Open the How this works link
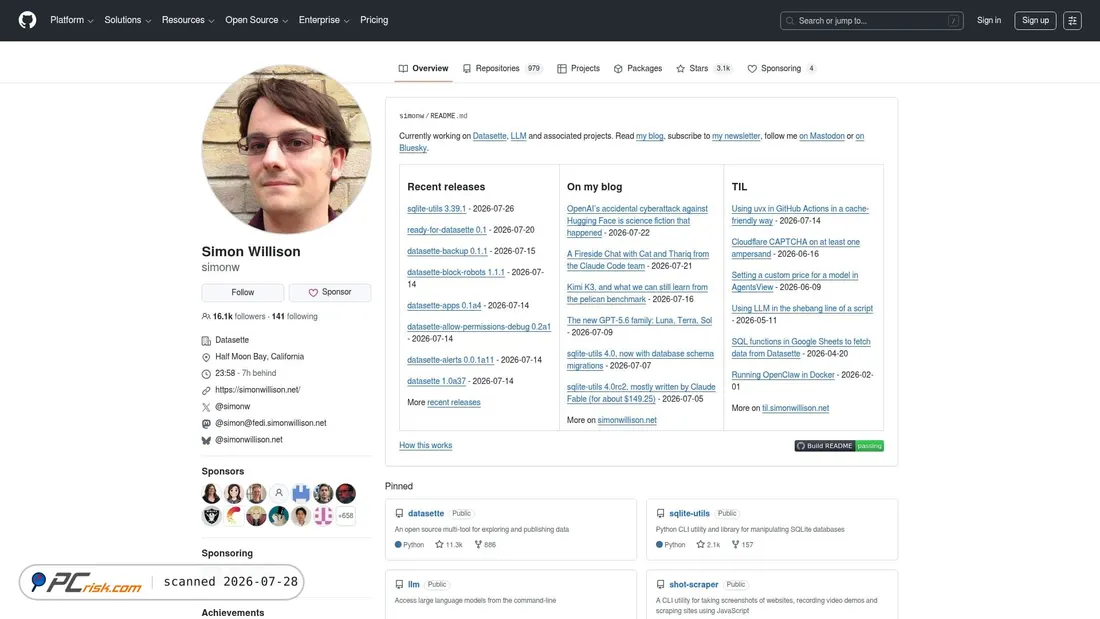 [x=425, y=446]
